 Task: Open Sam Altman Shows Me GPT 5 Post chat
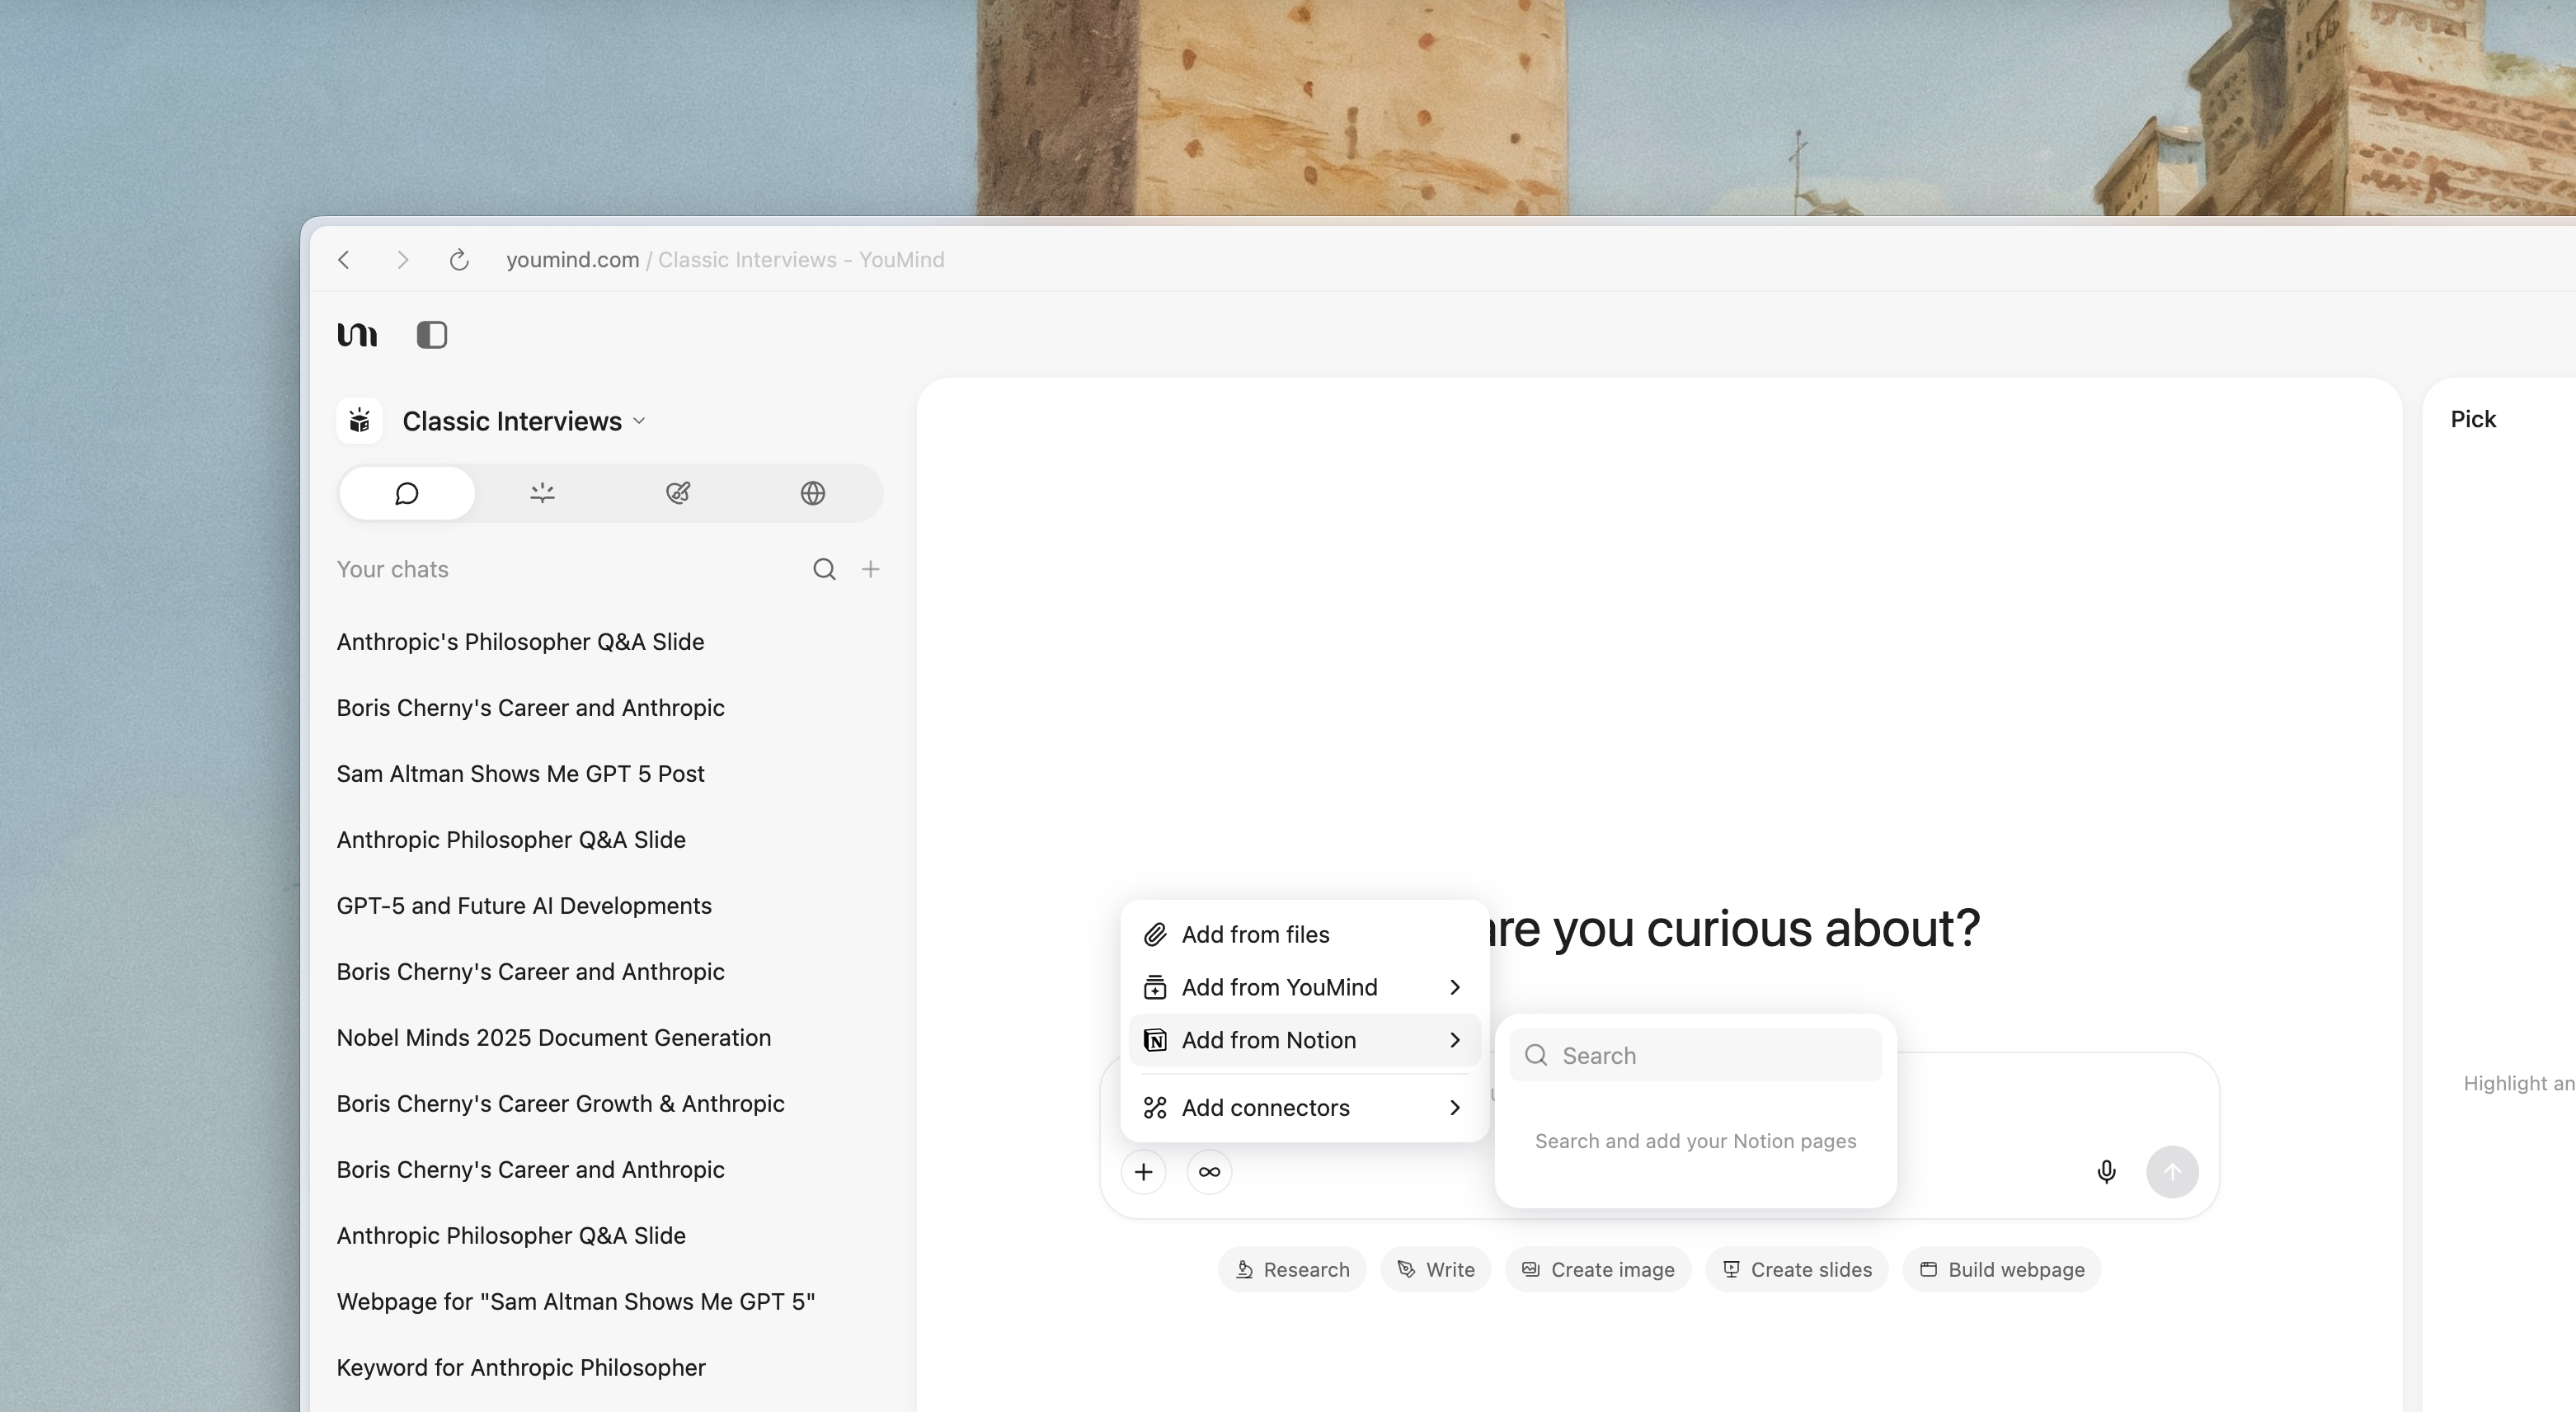coord(520,773)
